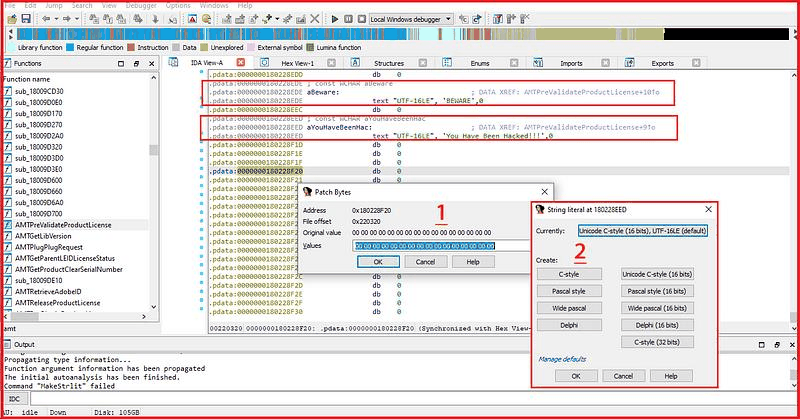Open the Local Windows debugger dropdown
This screenshot has width=800, height=419.
[x=411, y=19]
